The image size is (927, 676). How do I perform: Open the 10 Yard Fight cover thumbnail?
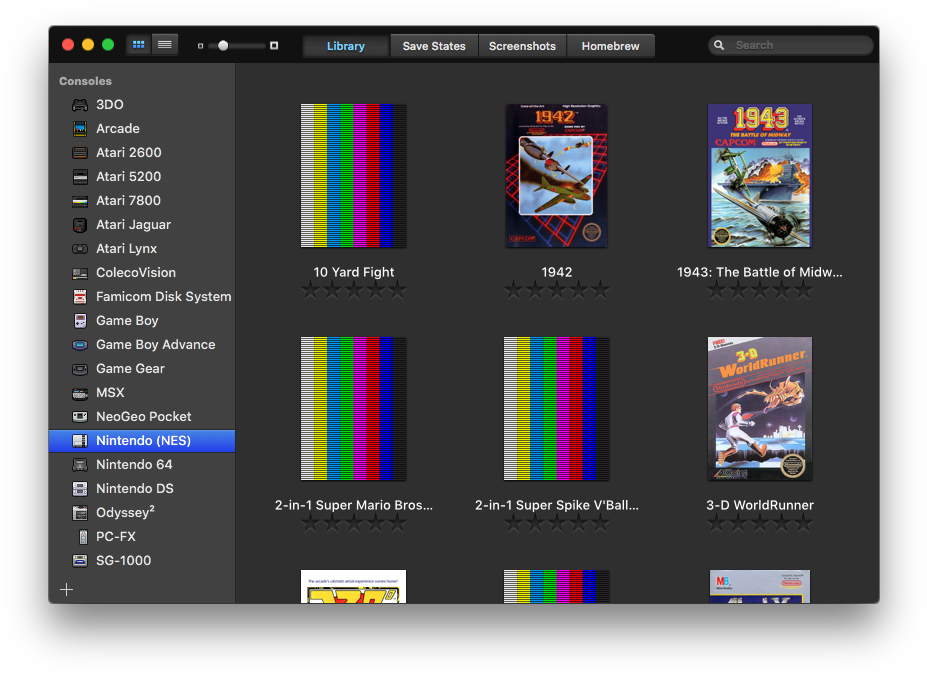click(354, 176)
